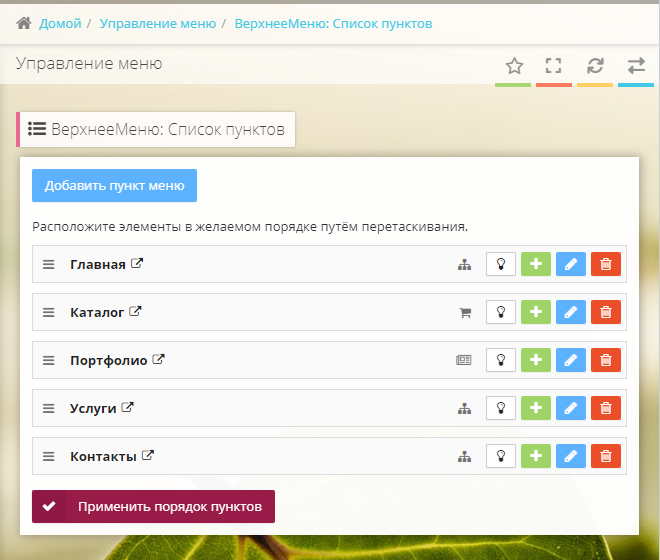This screenshot has height=560, width=660.
Task: Open external link icon next to Портфолио
Action: pos(158,360)
